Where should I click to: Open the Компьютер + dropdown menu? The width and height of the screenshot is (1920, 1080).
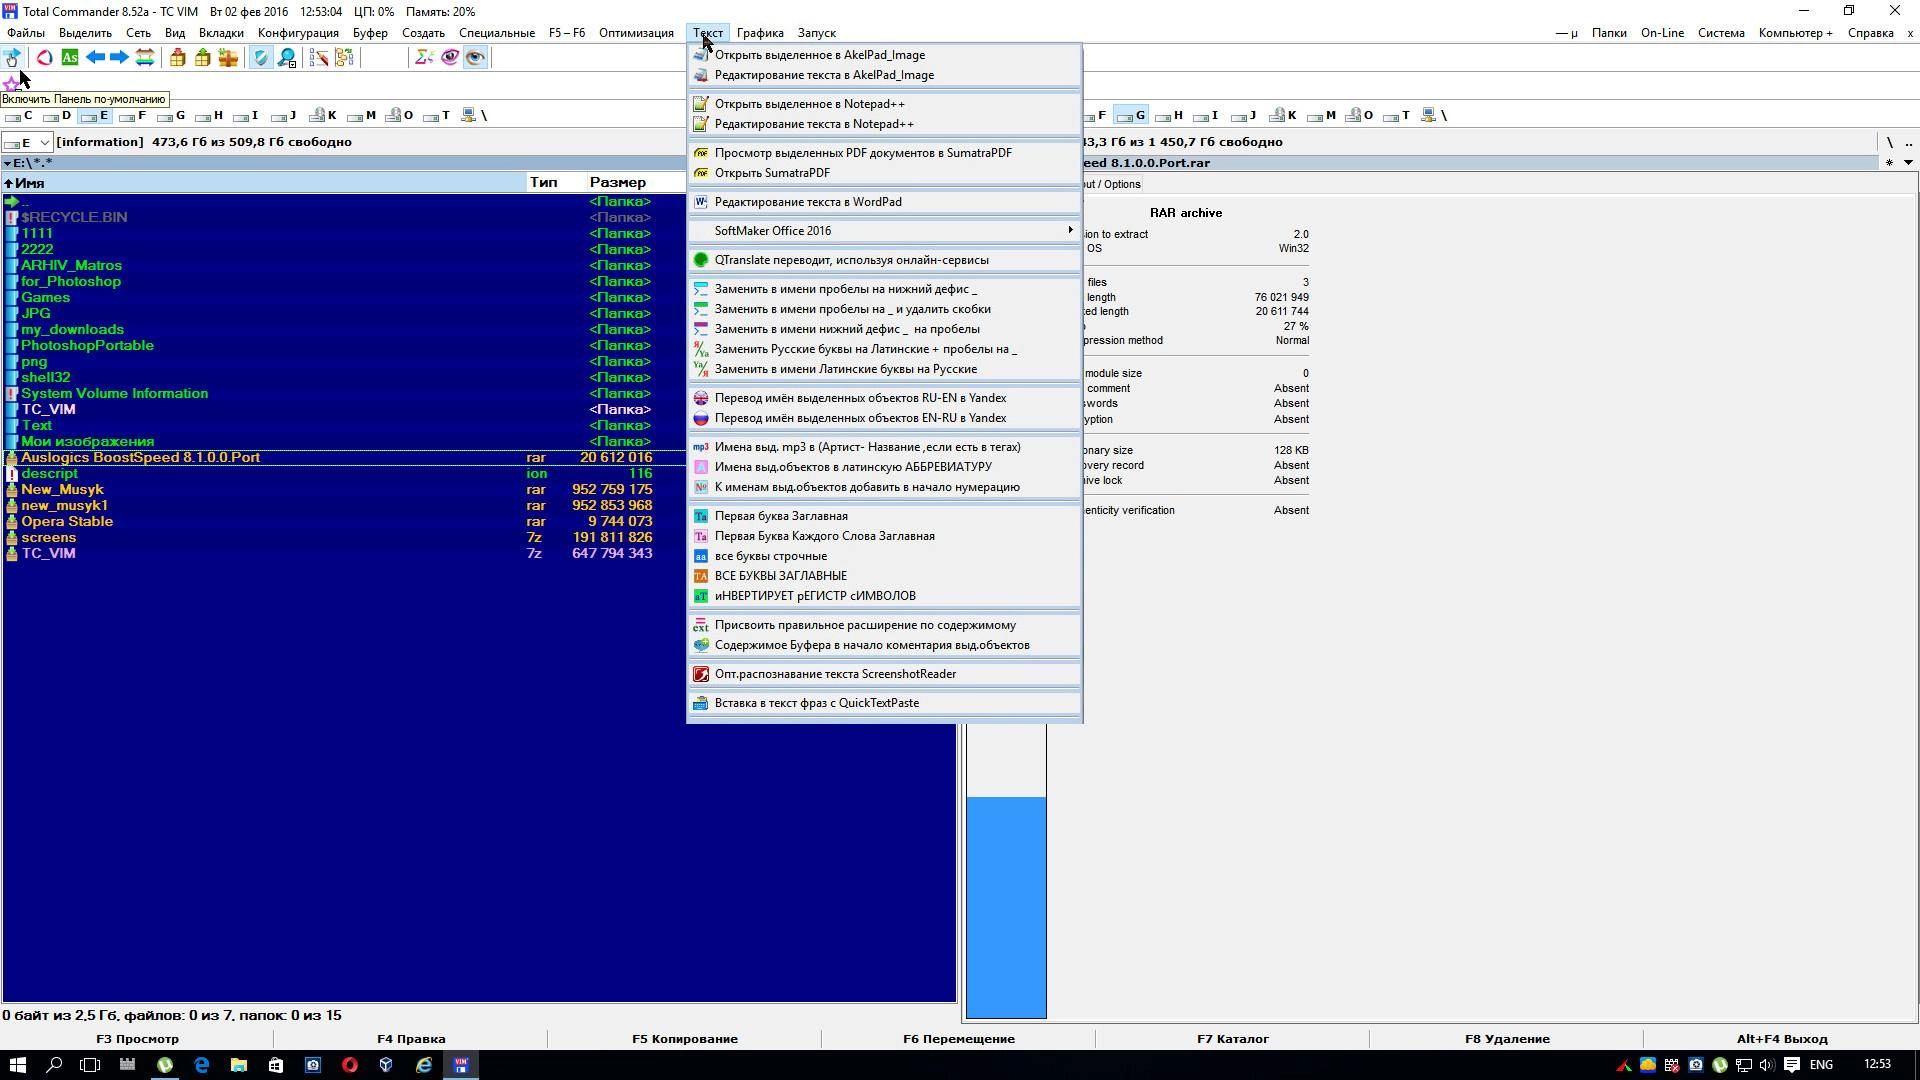coord(1796,33)
